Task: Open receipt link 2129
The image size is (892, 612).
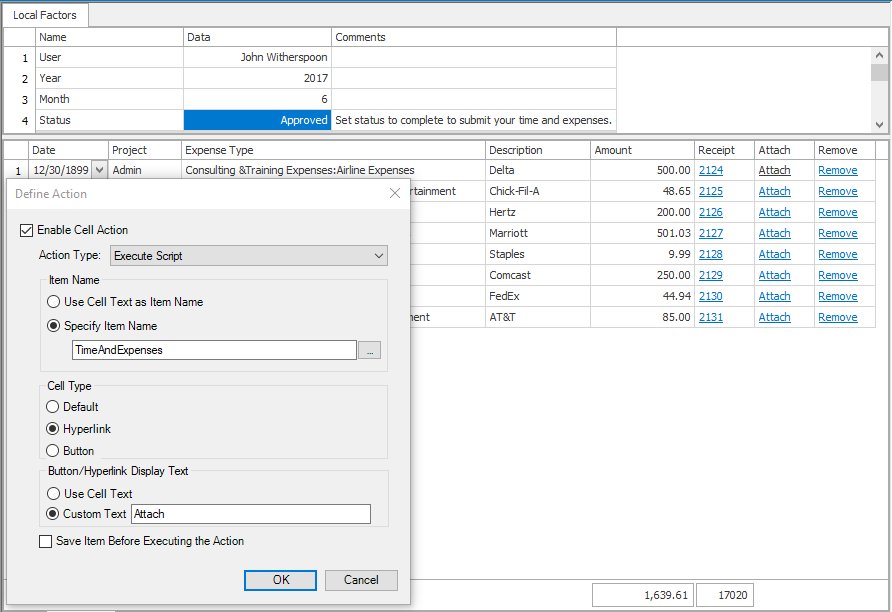Action: click(711, 275)
